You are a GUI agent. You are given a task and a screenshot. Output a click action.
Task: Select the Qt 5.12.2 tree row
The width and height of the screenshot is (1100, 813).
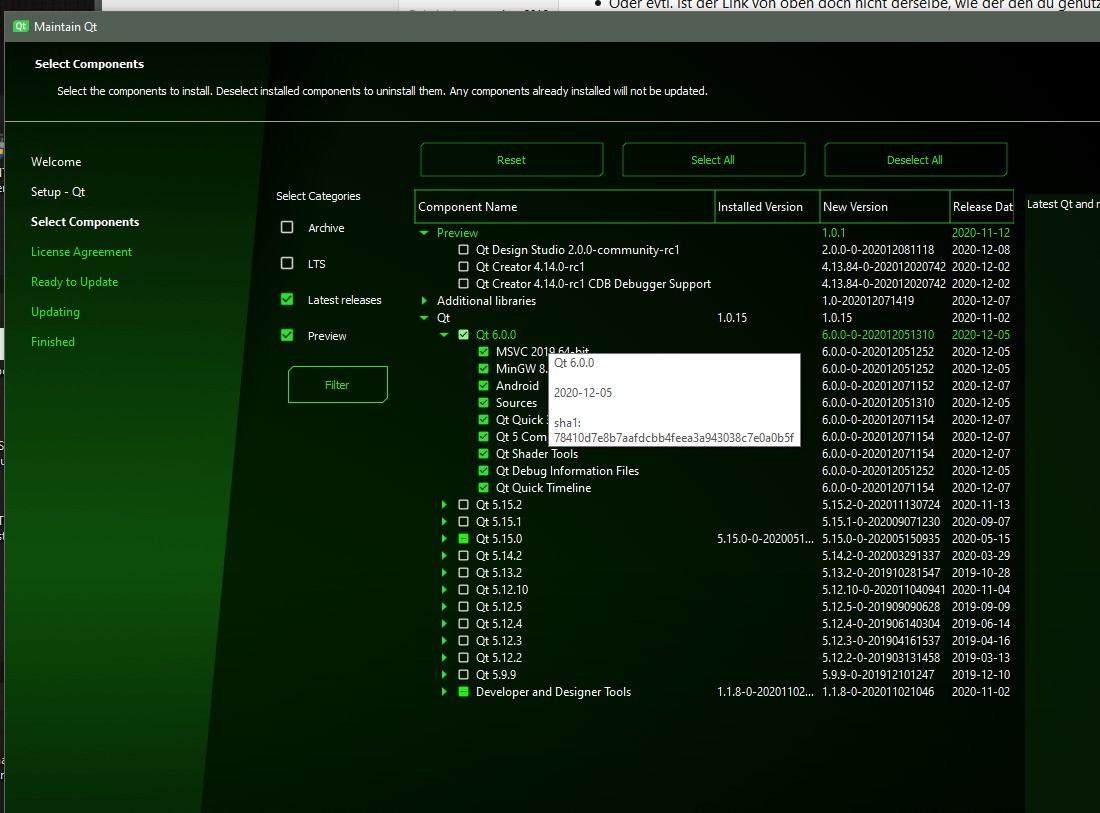pyautogui.click(x=714, y=658)
